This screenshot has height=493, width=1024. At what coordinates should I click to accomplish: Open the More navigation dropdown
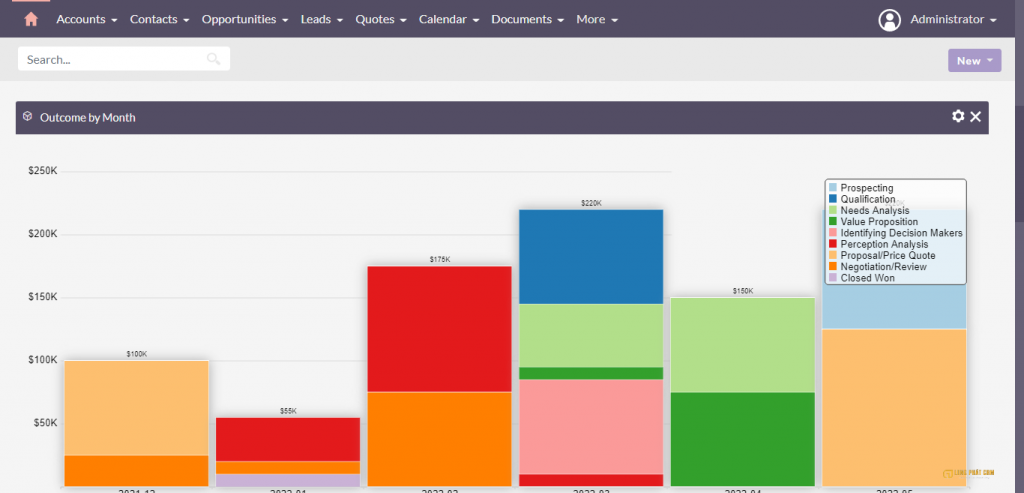[597, 19]
